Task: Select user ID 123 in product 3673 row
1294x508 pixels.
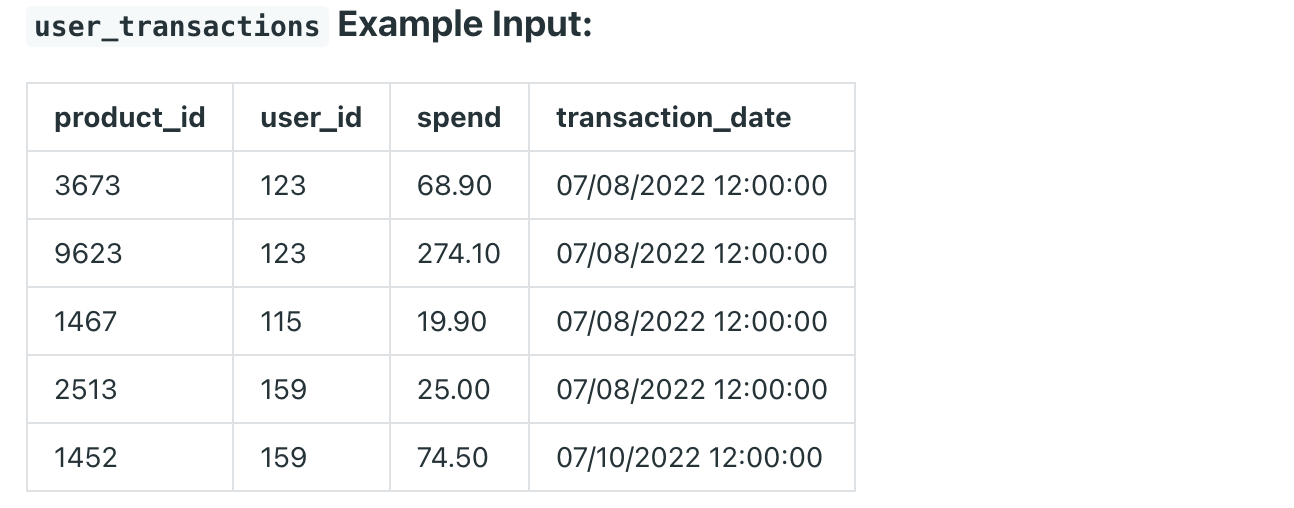Action: 283,186
